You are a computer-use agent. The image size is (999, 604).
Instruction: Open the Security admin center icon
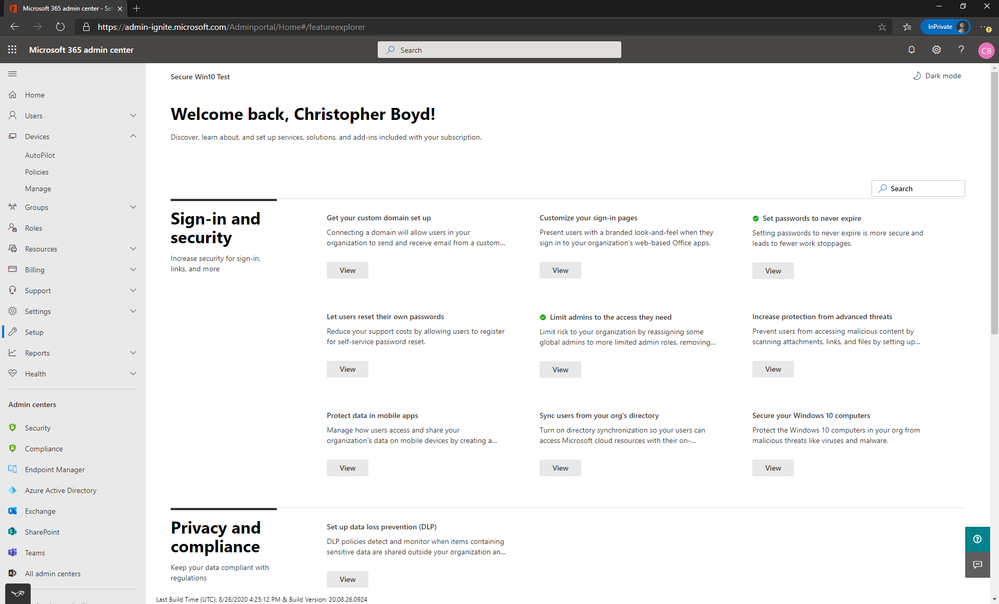click(x=12, y=428)
